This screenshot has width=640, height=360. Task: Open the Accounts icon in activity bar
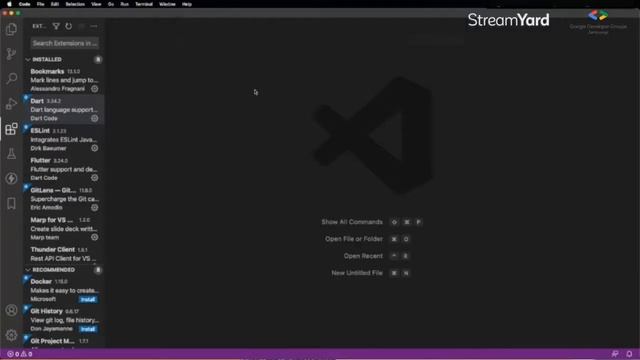11,310
